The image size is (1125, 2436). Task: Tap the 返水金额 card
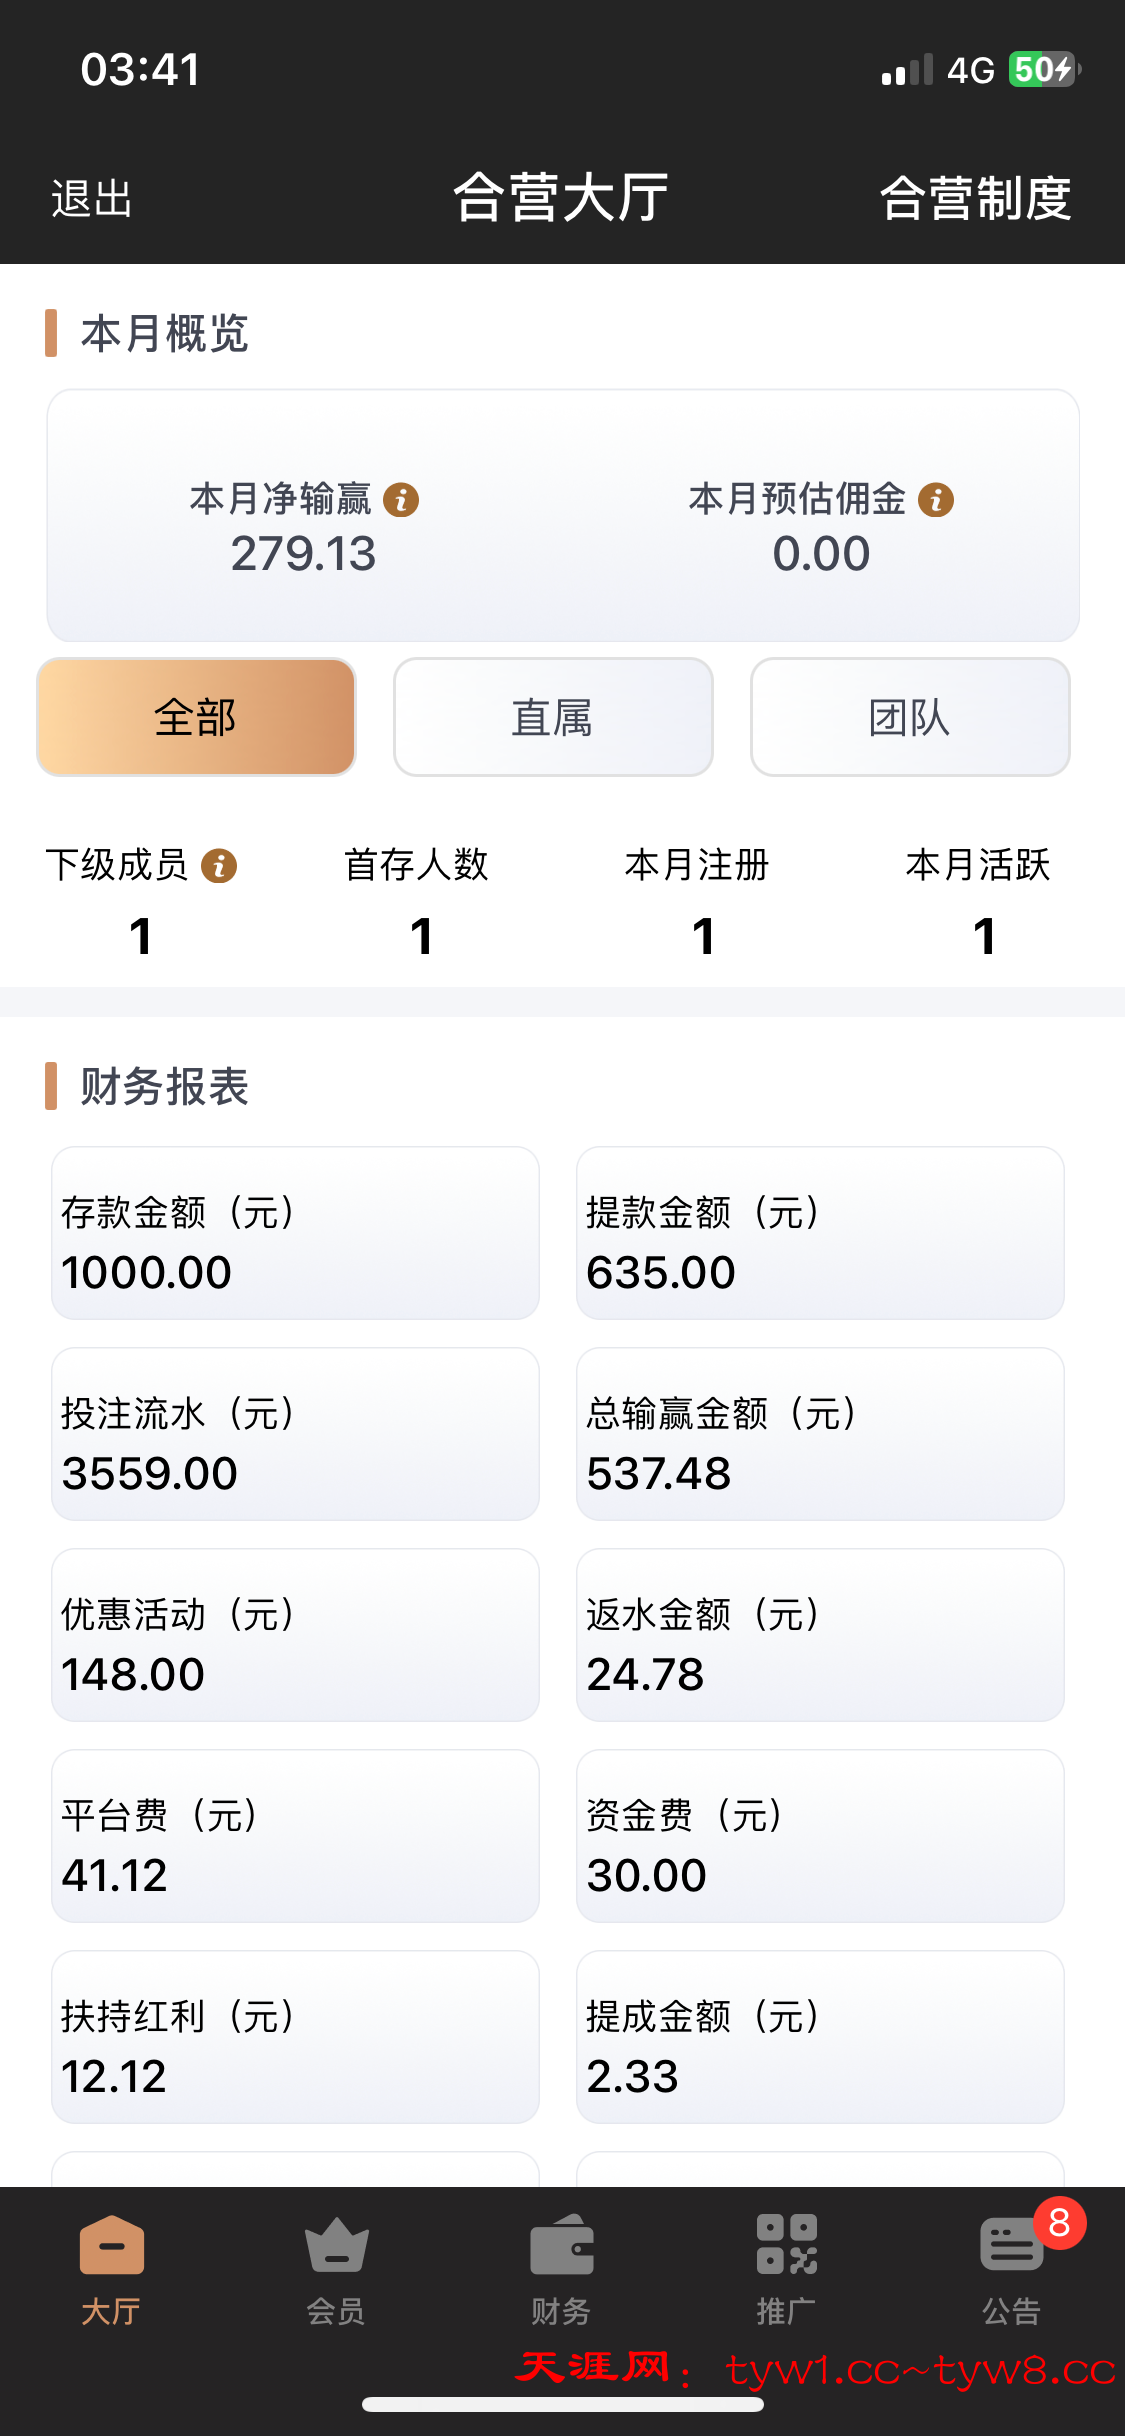coord(820,1635)
